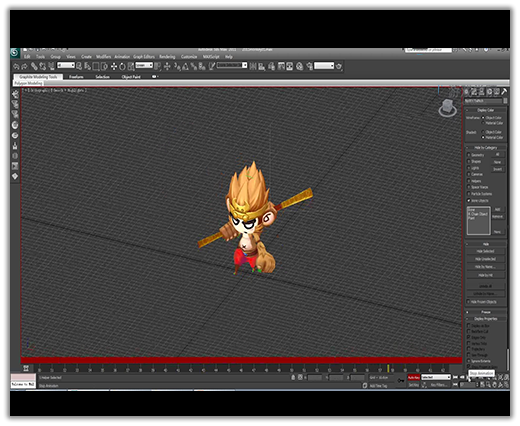Click the ViewCube in the viewport
Screen dimensions: 520x426
[447, 108]
